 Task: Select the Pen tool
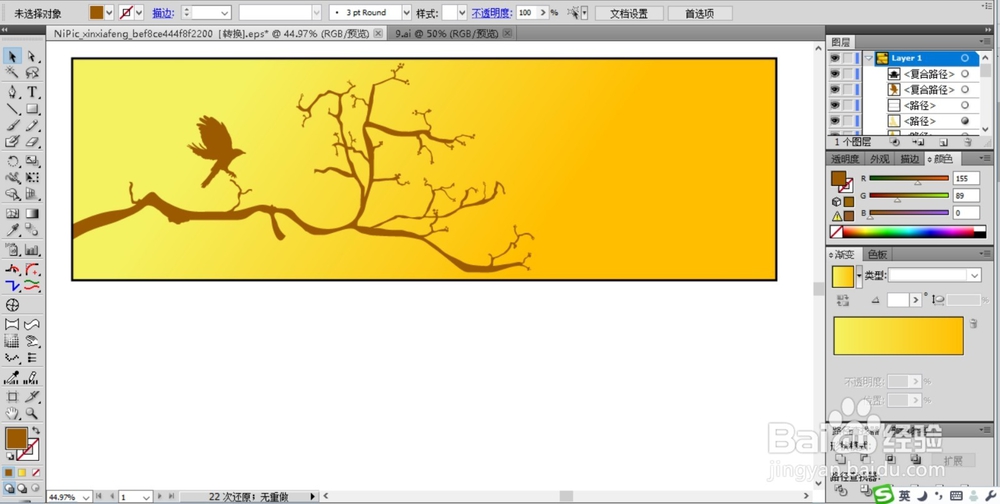tap(12, 93)
